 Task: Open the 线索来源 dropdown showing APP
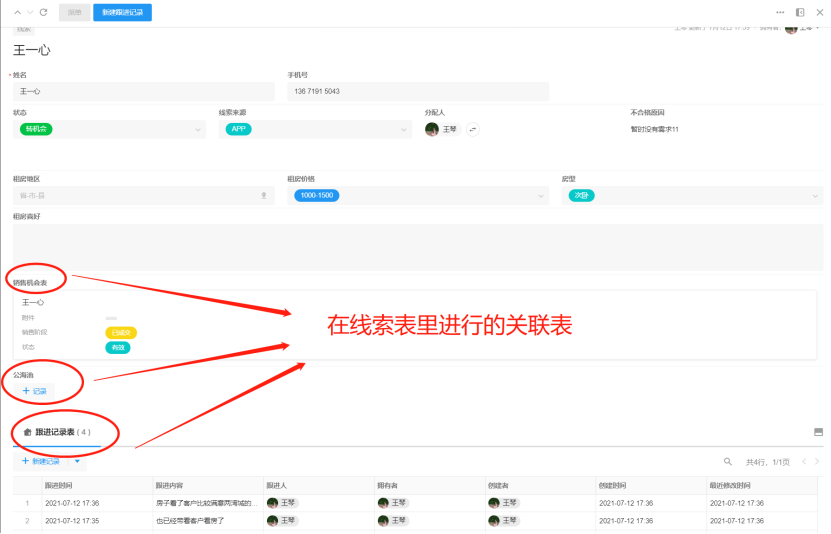click(x=315, y=129)
